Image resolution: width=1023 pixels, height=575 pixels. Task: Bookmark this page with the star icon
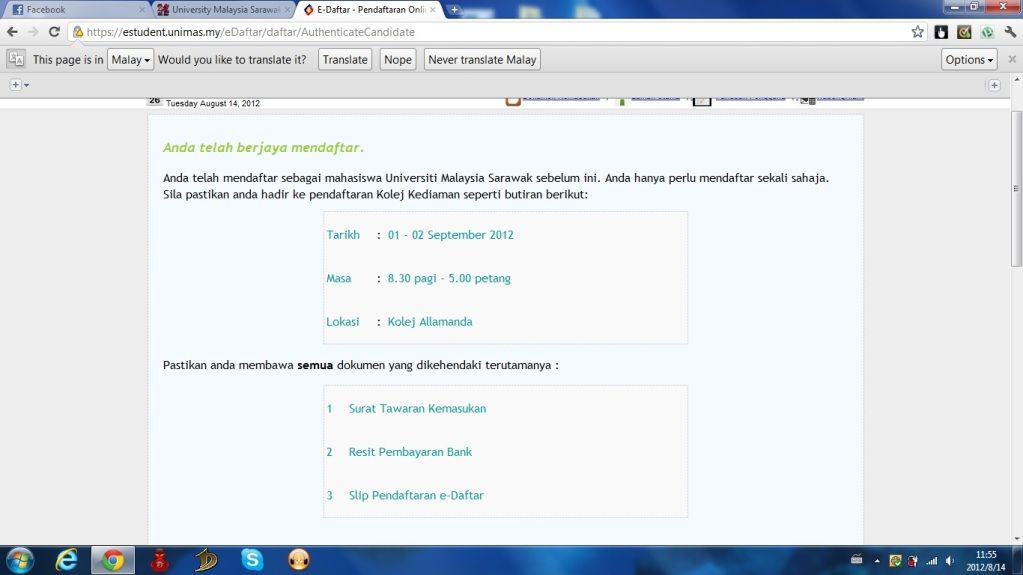[917, 32]
